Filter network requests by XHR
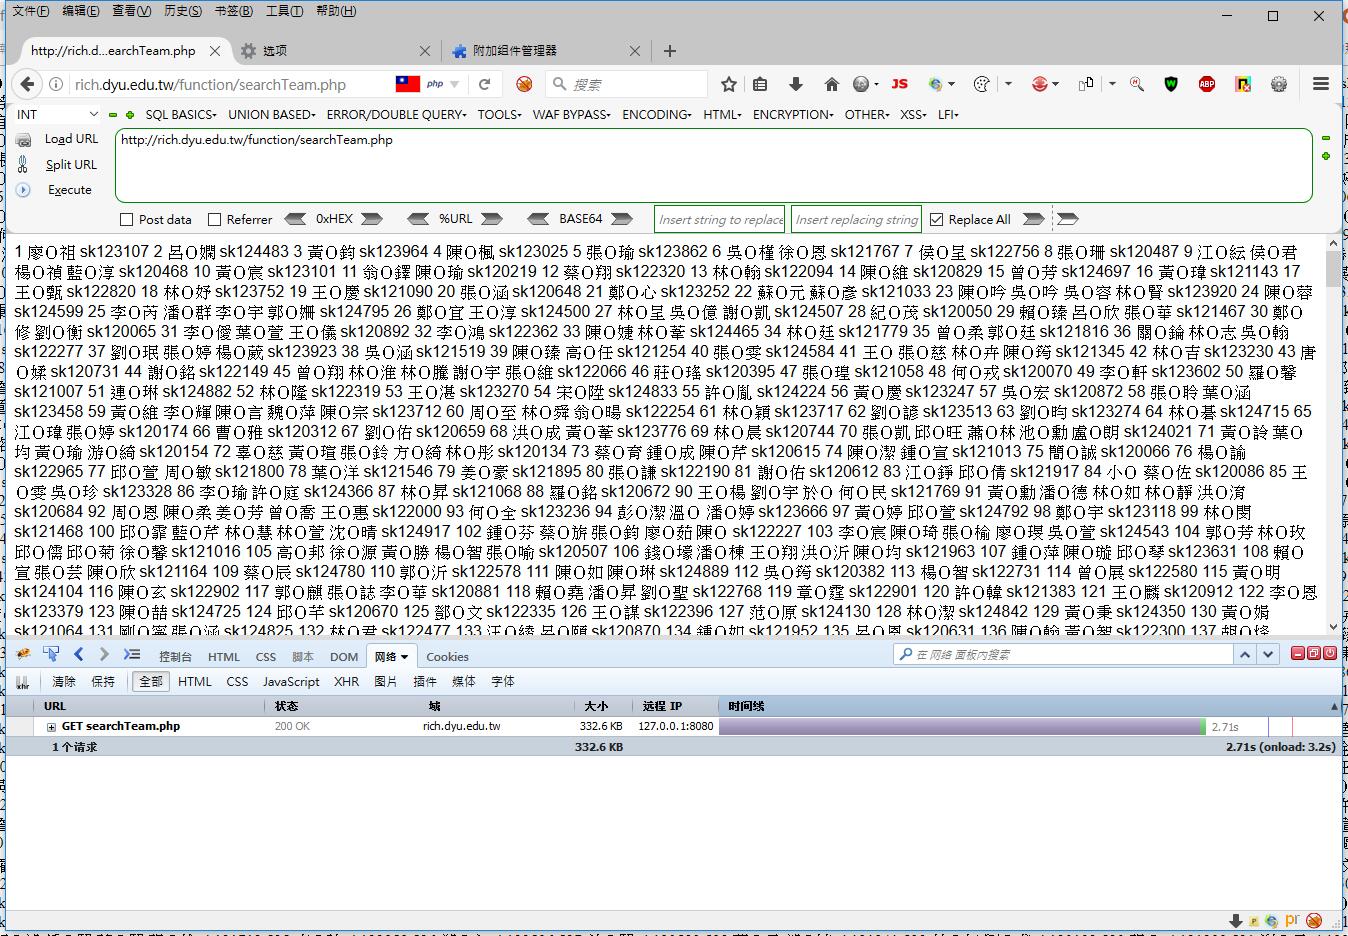Image resolution: width=1348 pixels, height=936 pixels. (346, 681)
